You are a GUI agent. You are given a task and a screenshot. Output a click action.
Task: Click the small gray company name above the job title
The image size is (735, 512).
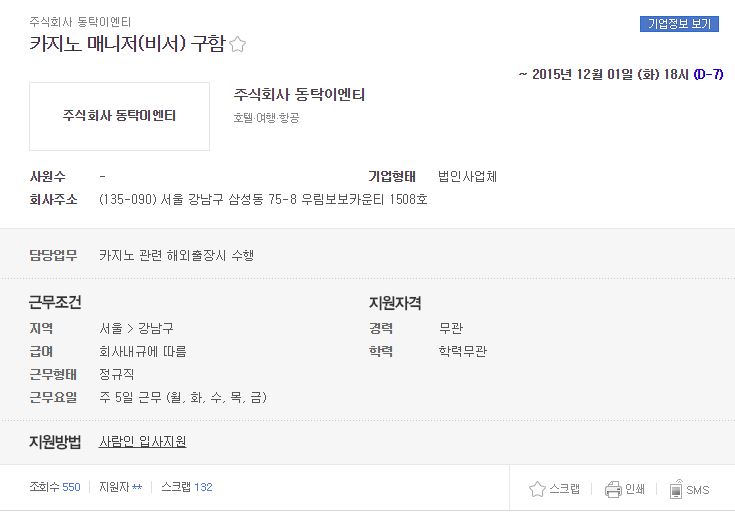tap(80, 22)
